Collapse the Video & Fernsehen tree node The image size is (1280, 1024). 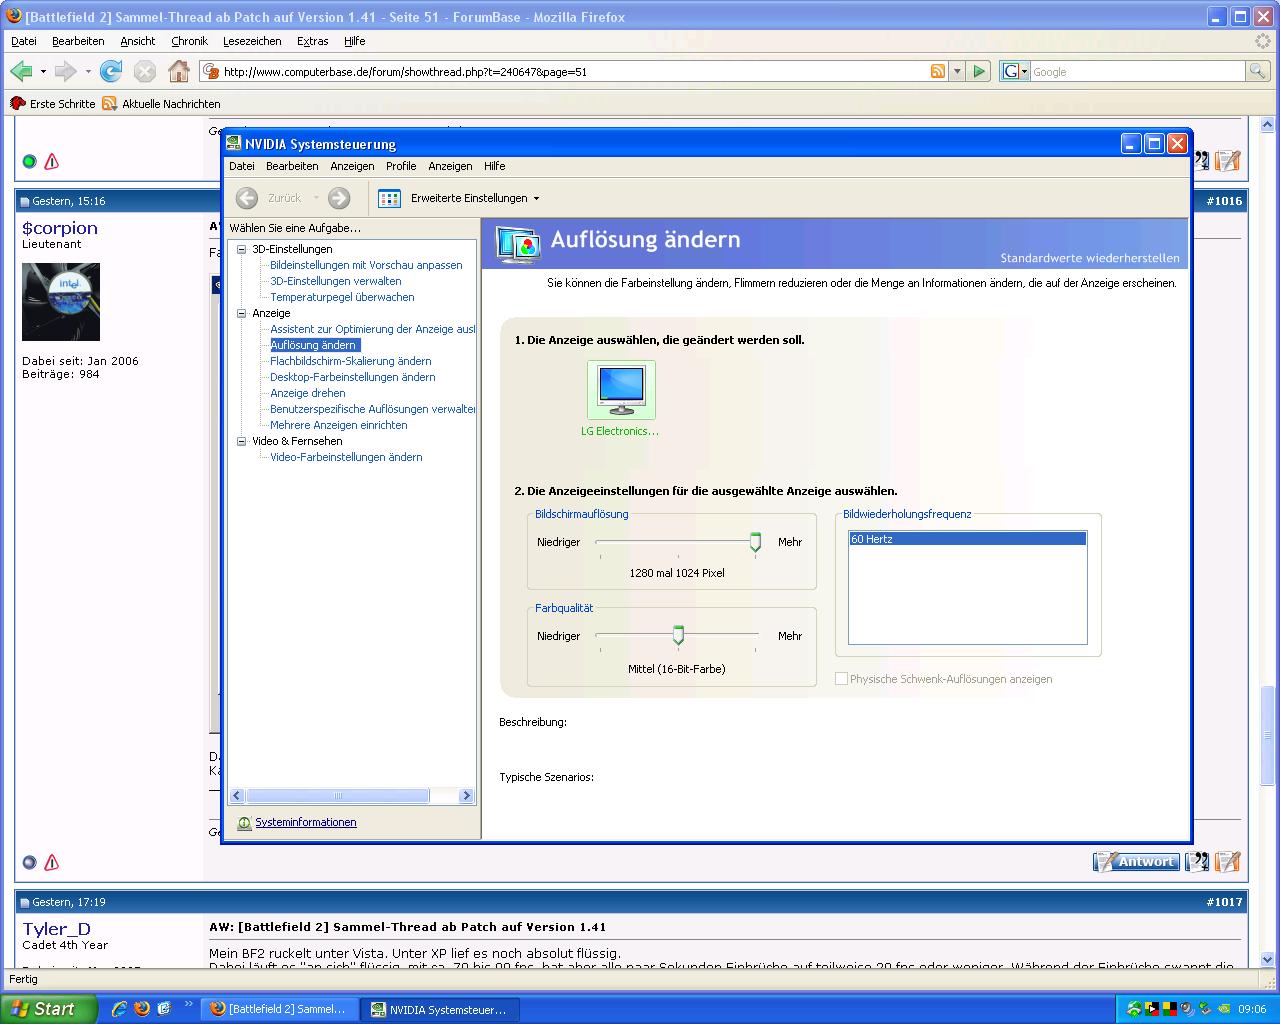point(241,441)
